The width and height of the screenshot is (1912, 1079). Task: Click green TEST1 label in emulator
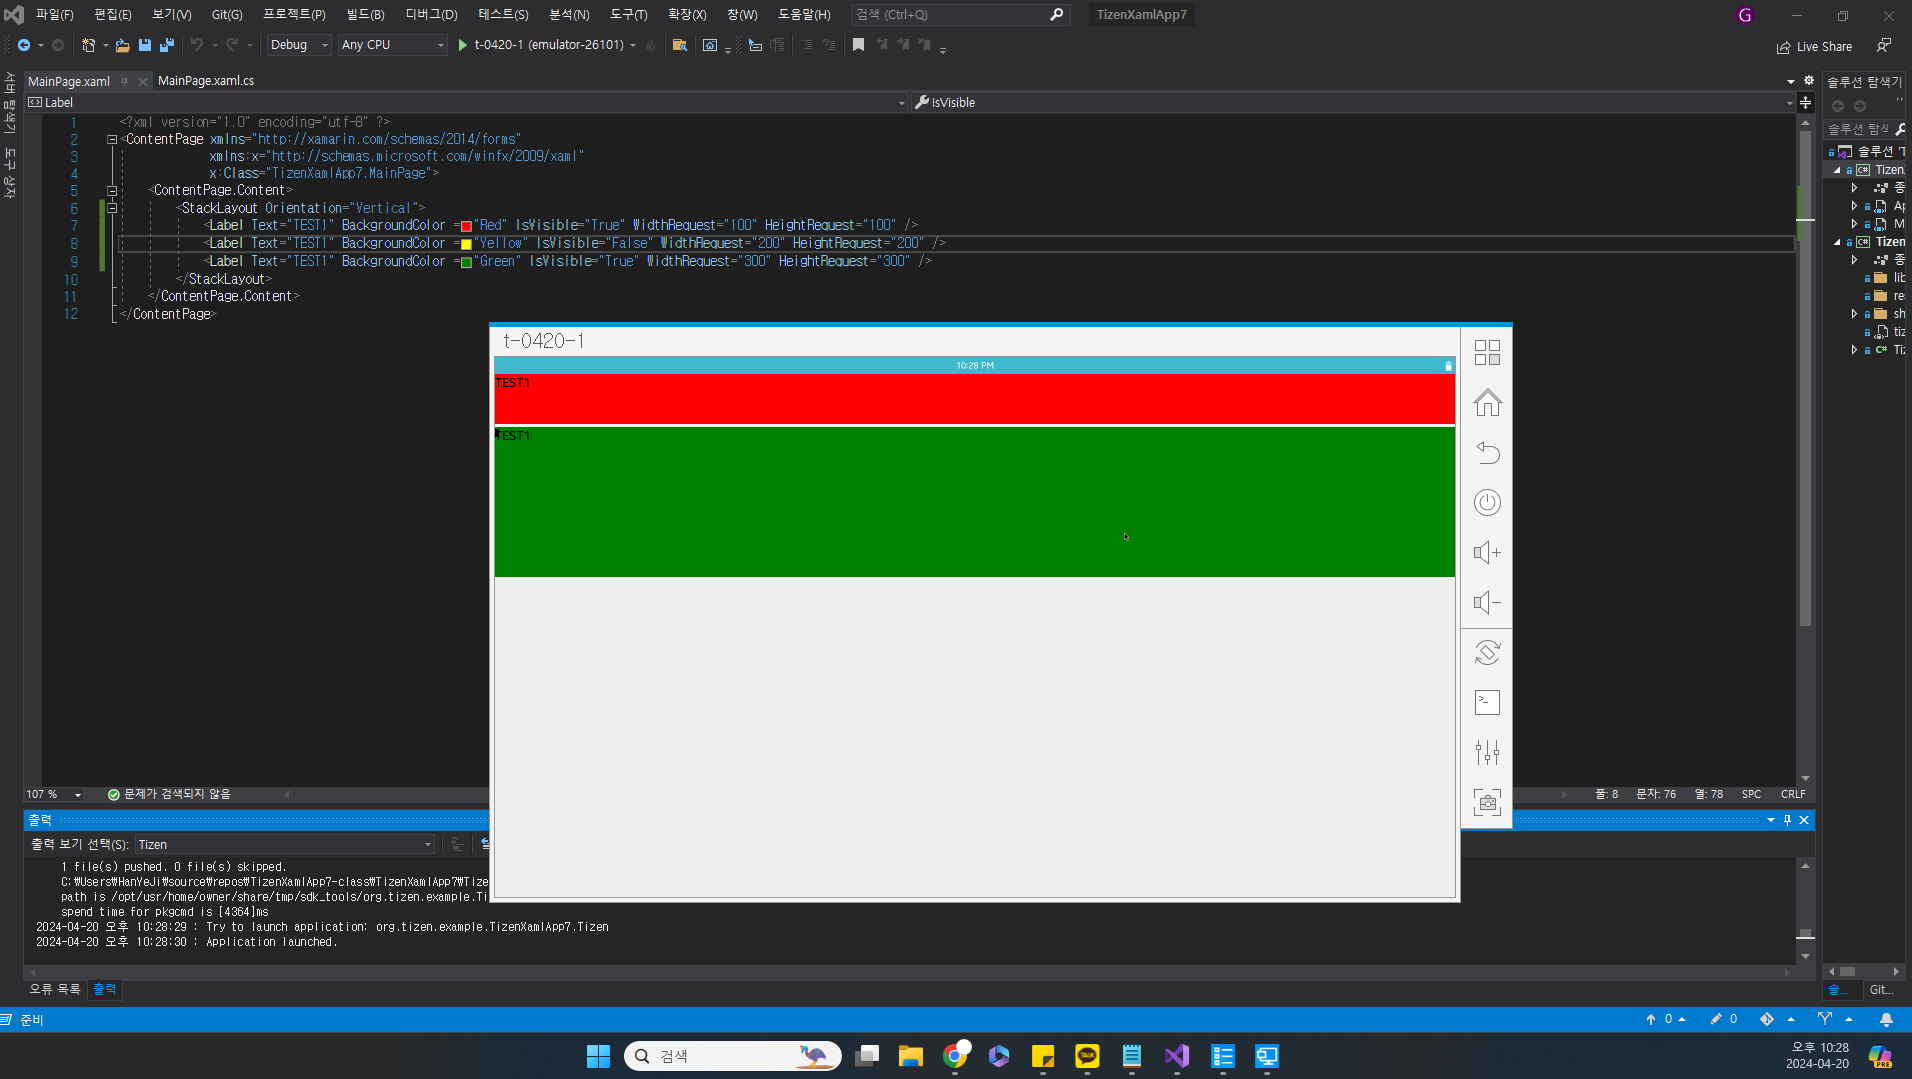[975, 502]
